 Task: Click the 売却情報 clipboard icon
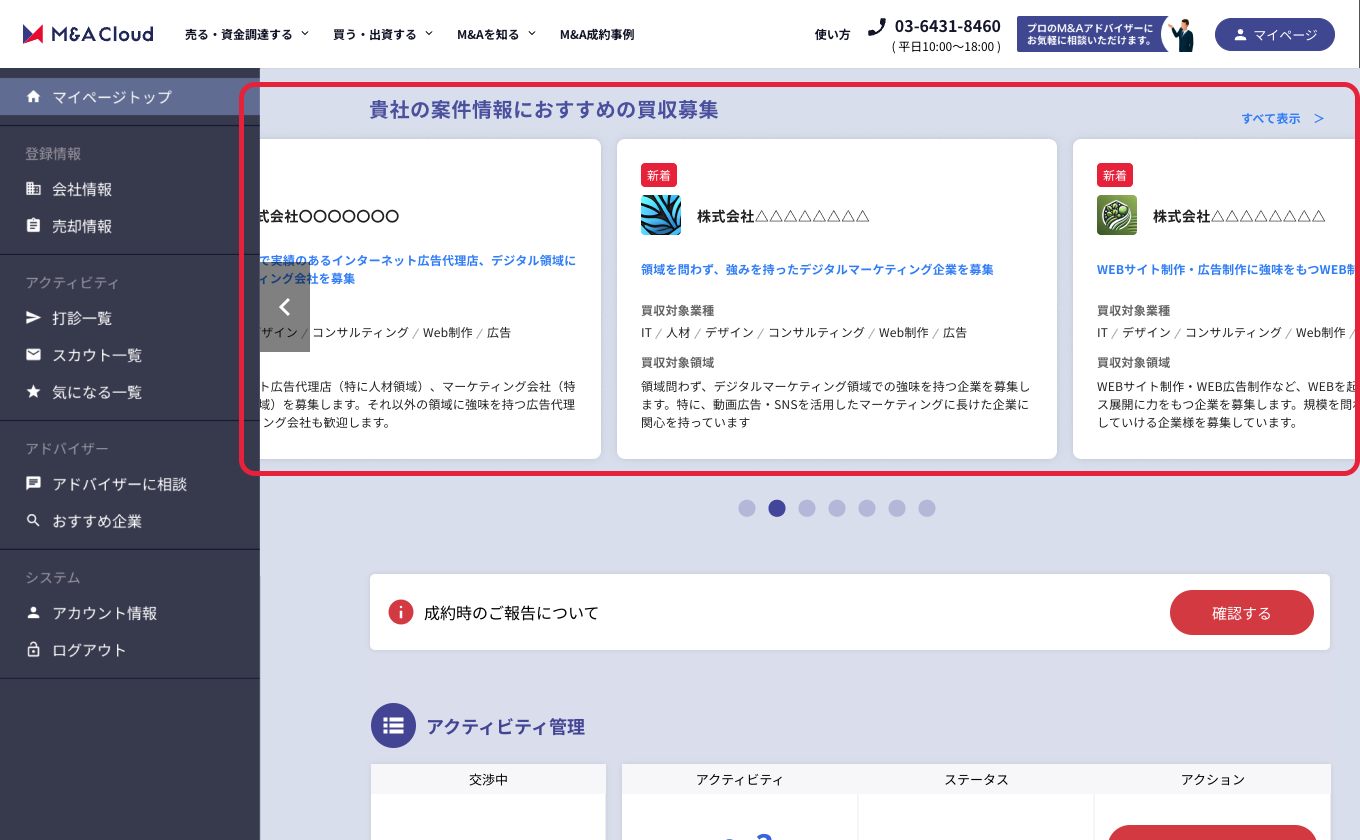(x=33, y=226)
